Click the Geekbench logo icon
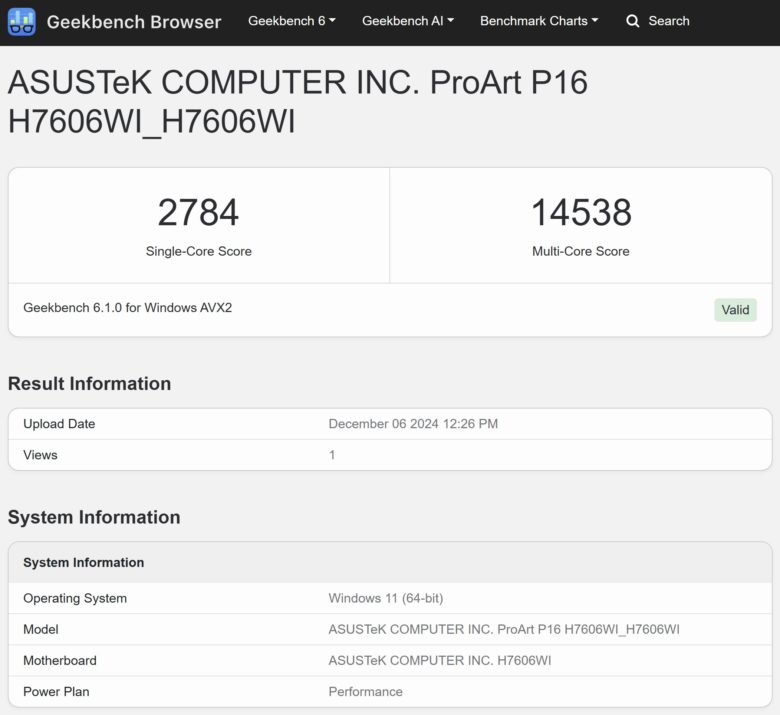 tap(22, 22)
